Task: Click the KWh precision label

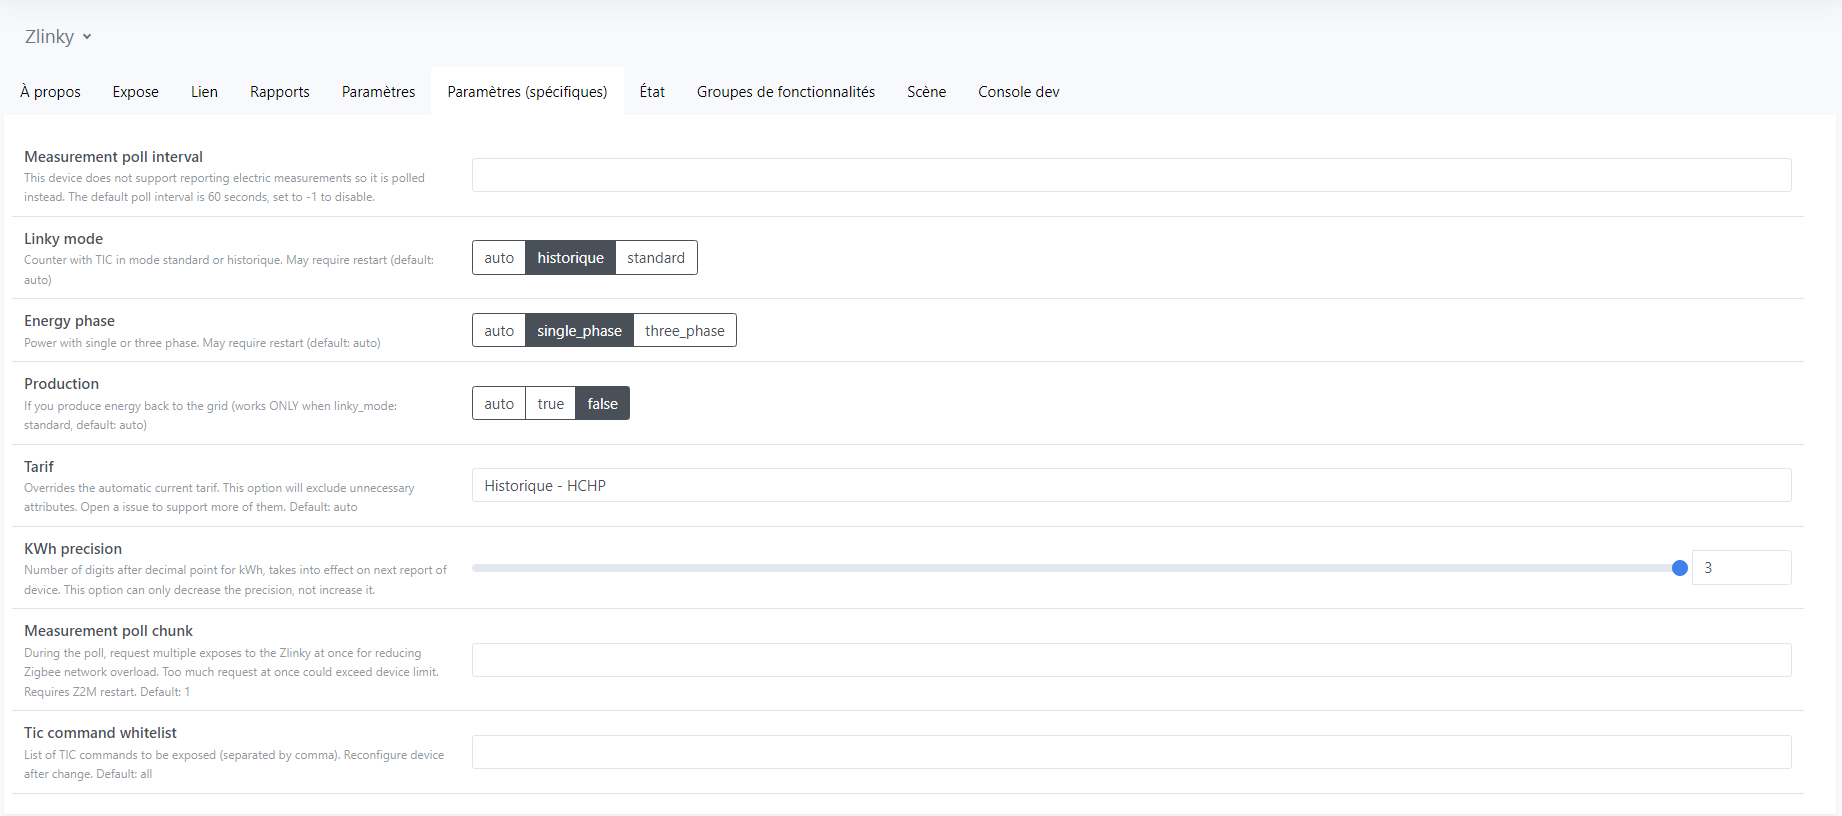Action: point(73,549)
